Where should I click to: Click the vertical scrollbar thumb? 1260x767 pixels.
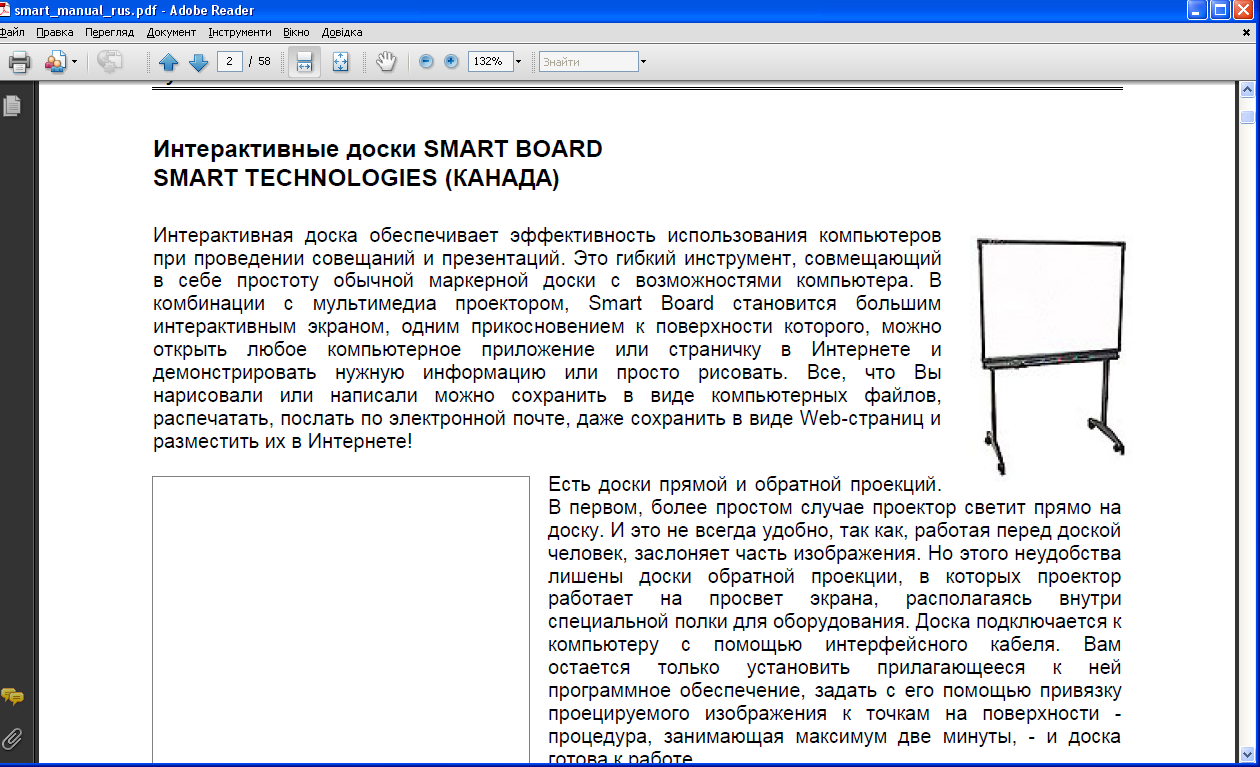point(1247,116)
